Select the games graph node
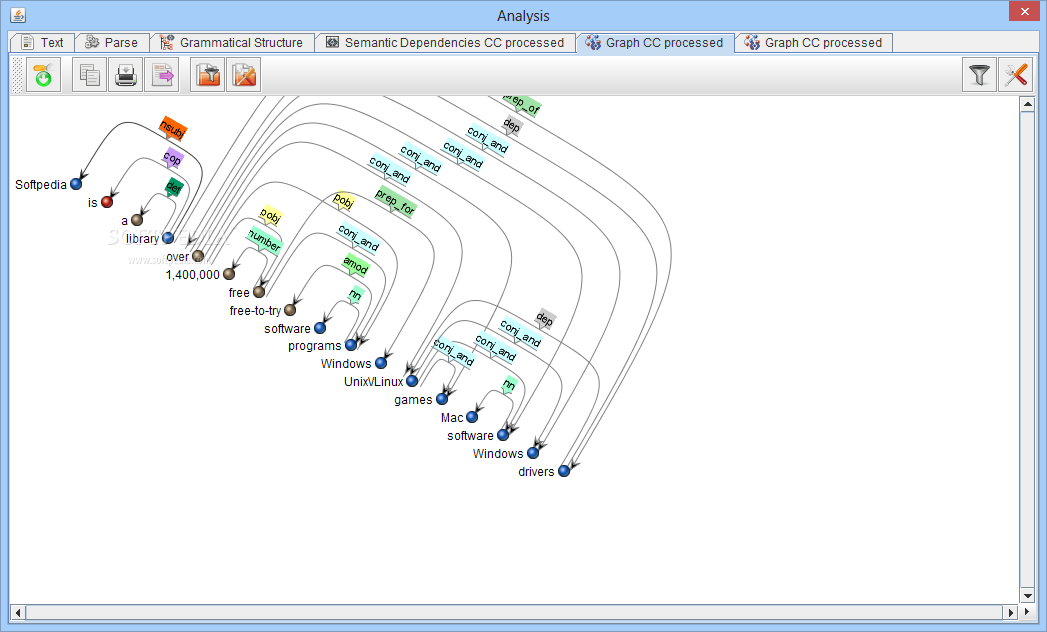1047x632 pixels. 442,399
